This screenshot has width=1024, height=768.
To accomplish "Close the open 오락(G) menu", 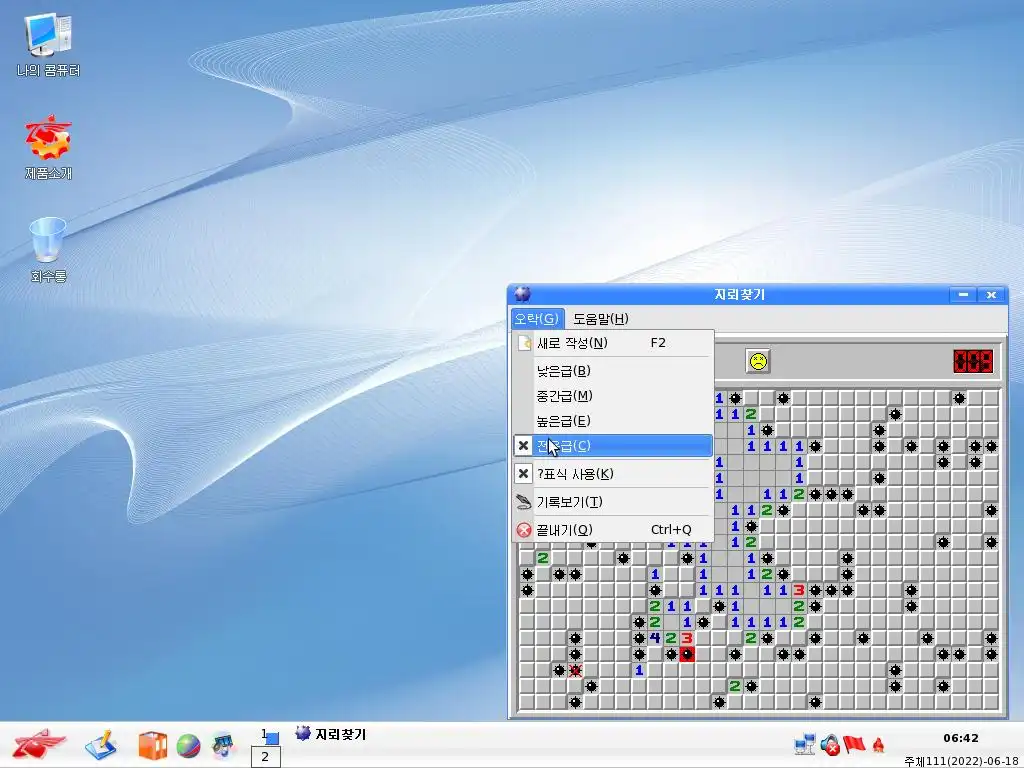I will tap(536, 319).
